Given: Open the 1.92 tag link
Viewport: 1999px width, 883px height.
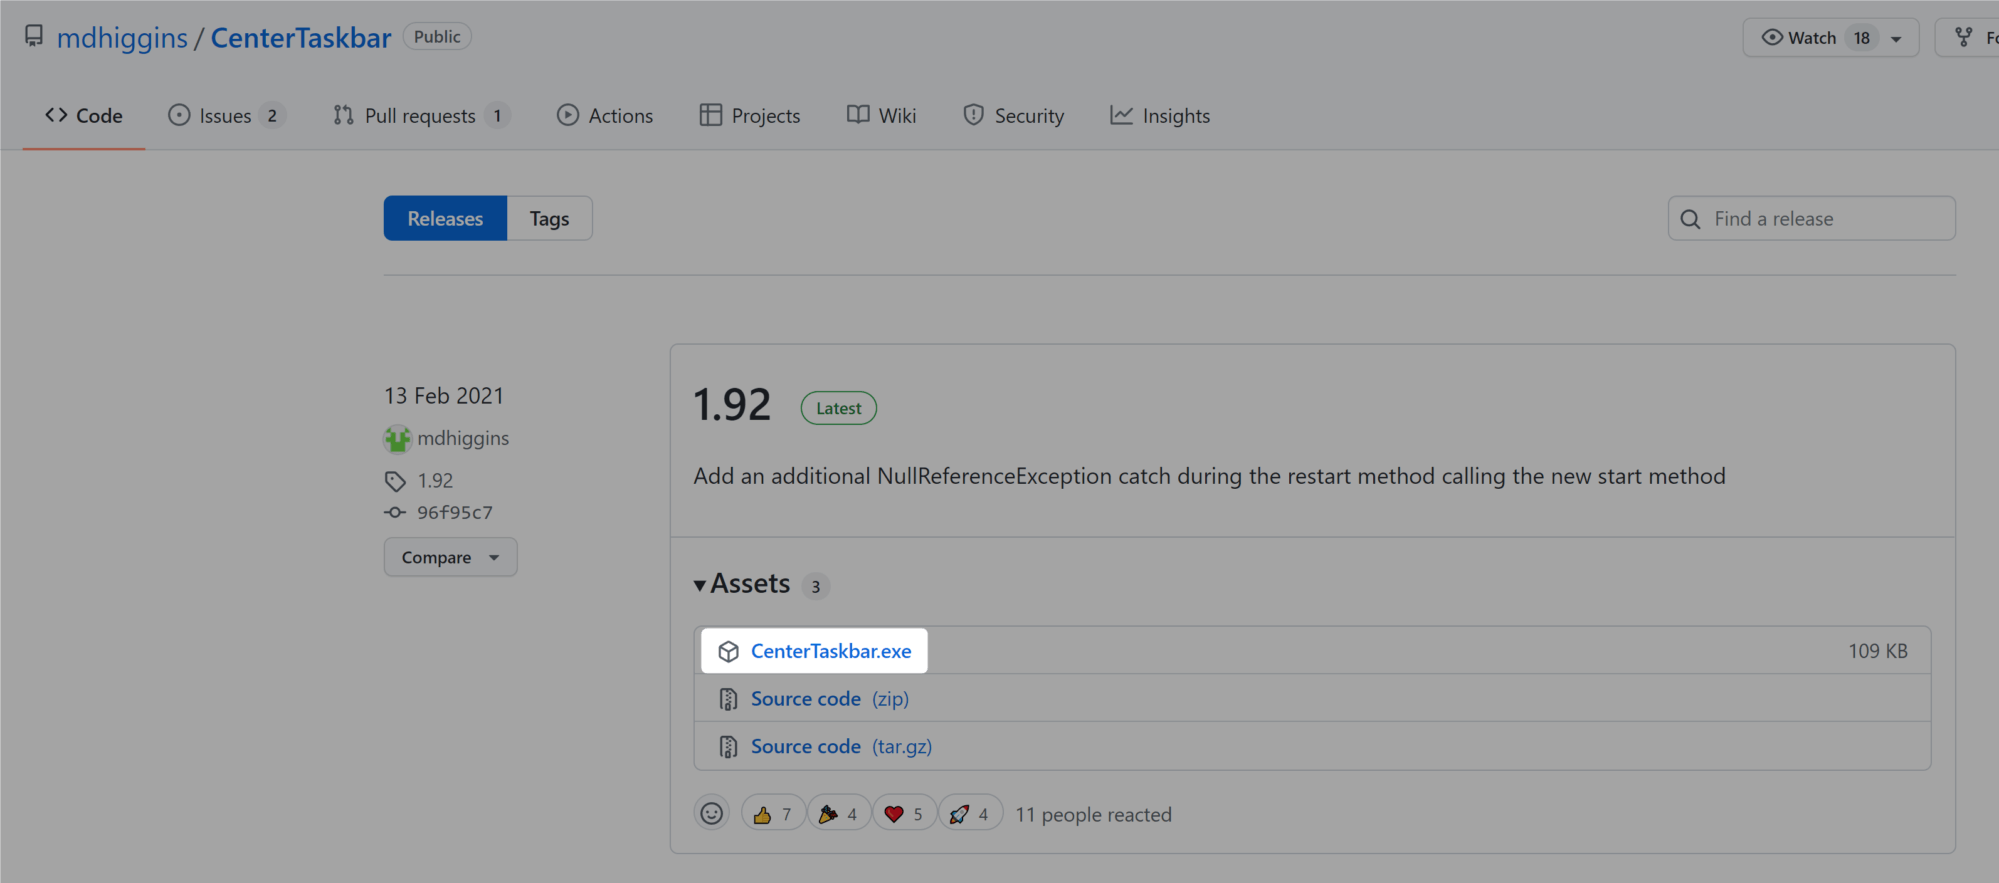Looking at the screenshot, I should [x=435, y=481].
